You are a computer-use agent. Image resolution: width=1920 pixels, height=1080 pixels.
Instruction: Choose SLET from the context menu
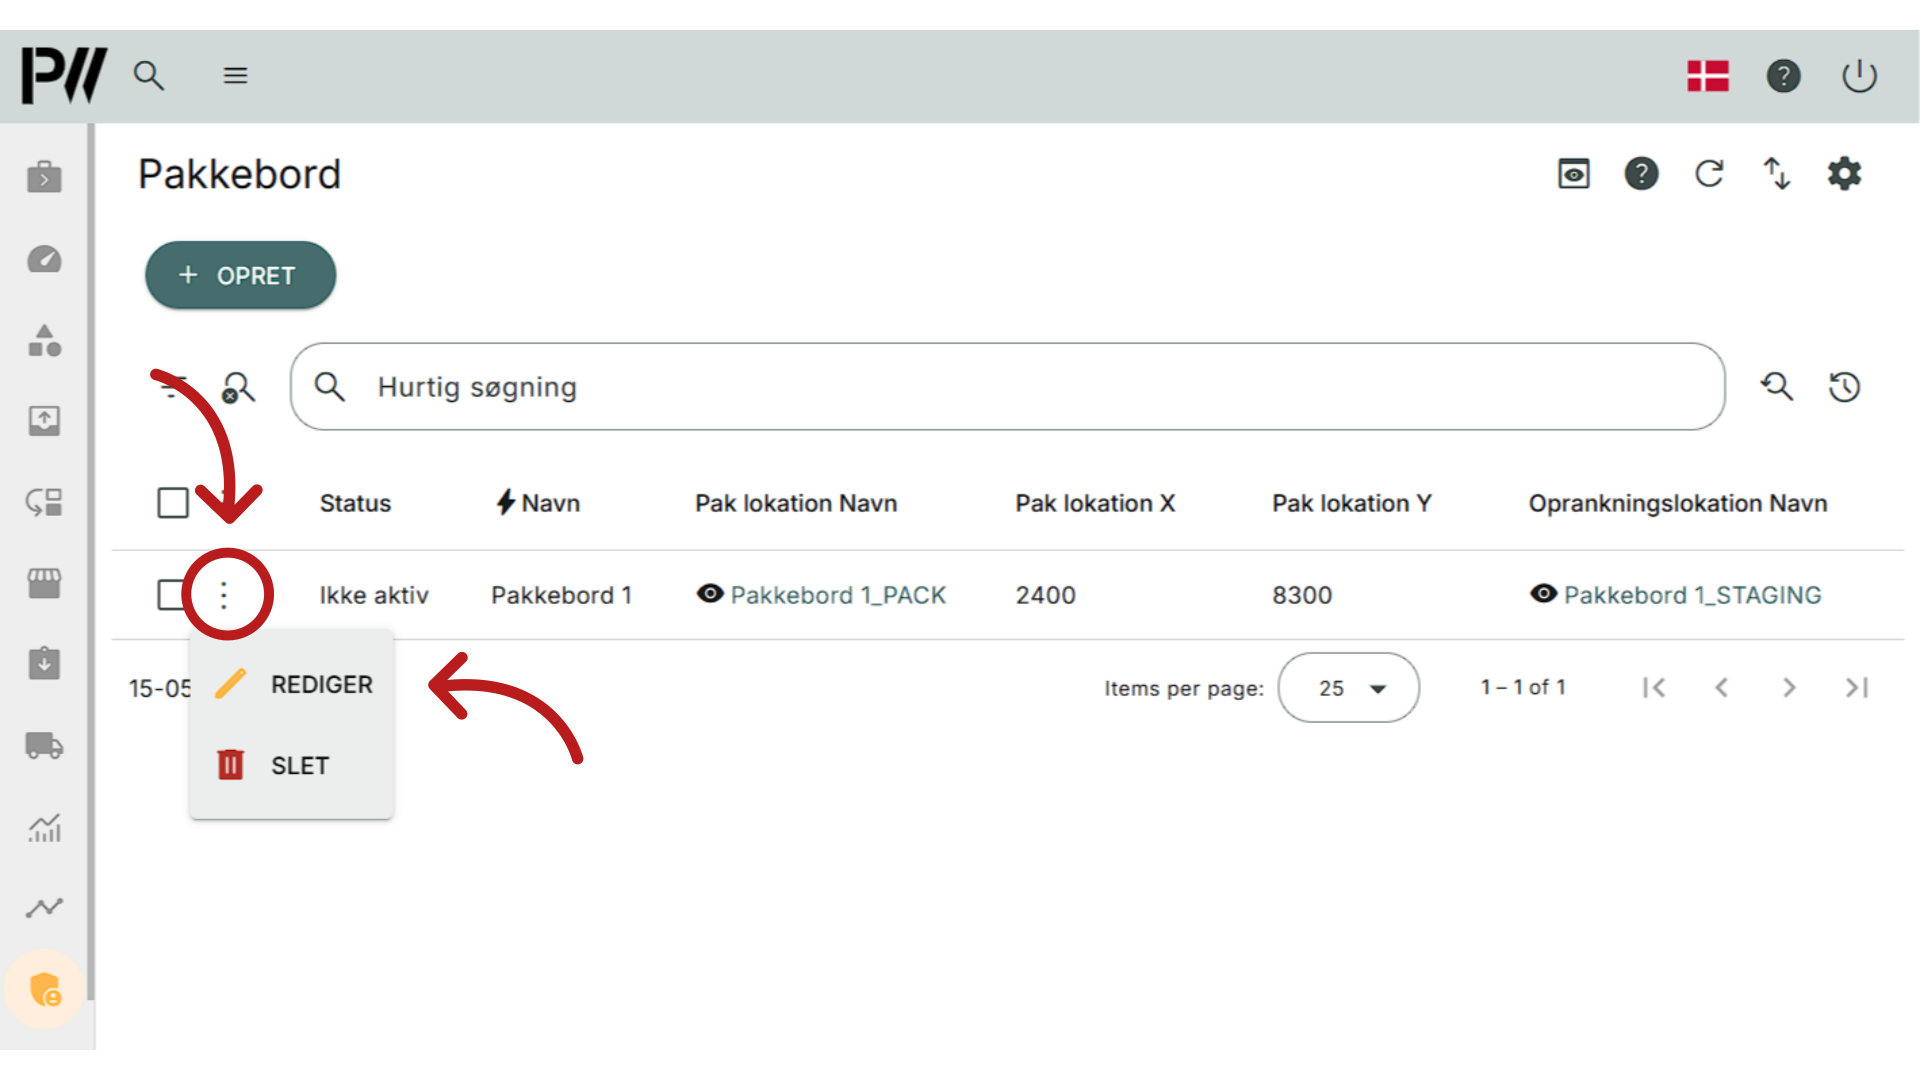click(292, 766)
